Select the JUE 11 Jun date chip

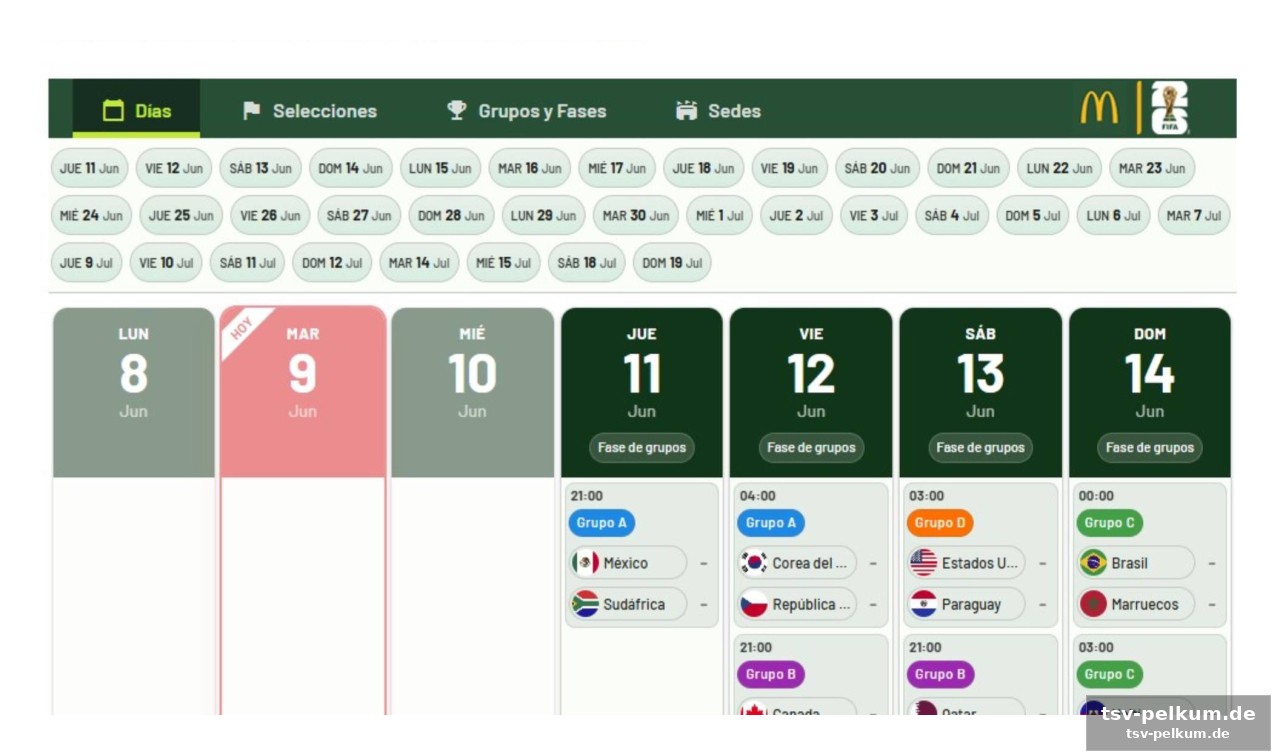point(90,168)
